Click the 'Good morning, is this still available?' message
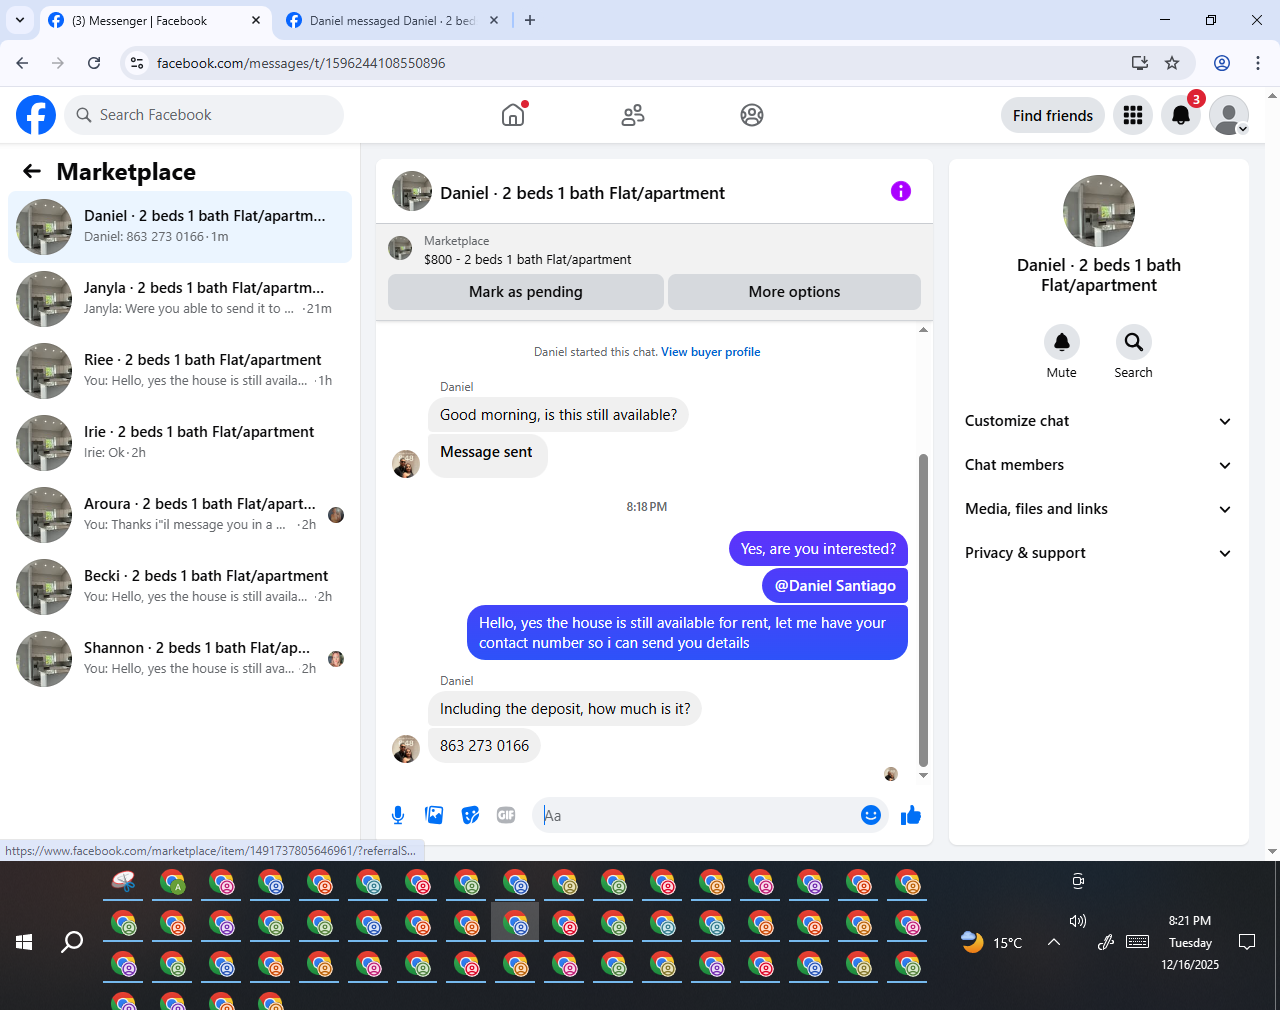1280x1010 pixels. pos(558,415)
